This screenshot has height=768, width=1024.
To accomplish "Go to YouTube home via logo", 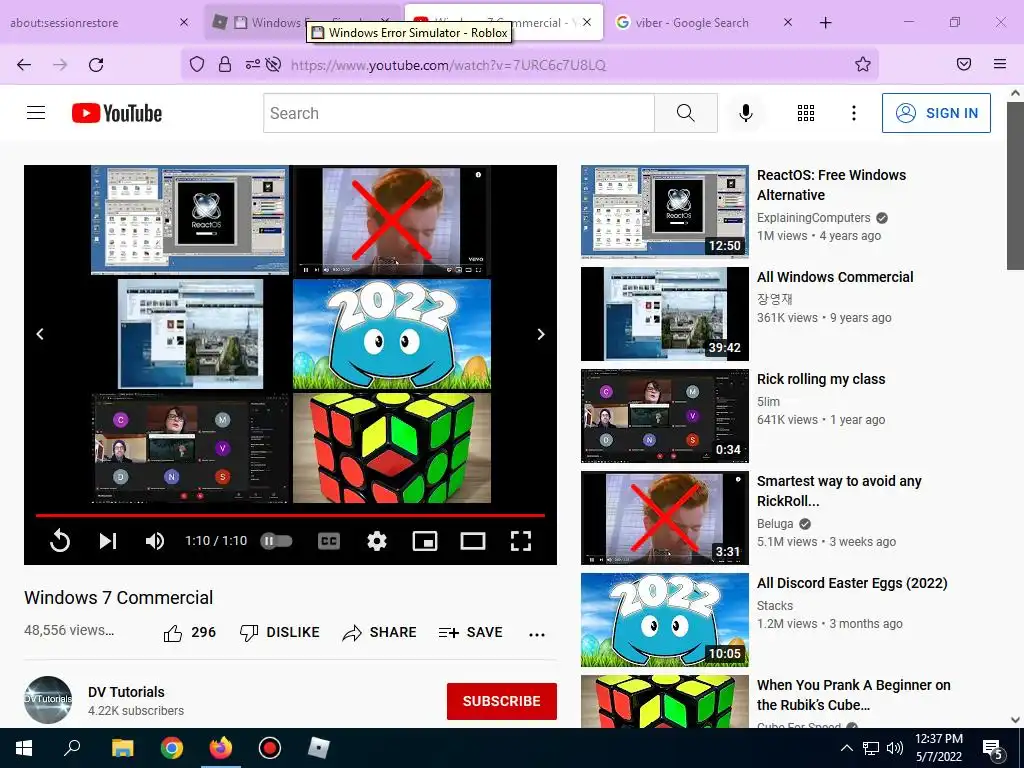I will coord(117,113).
